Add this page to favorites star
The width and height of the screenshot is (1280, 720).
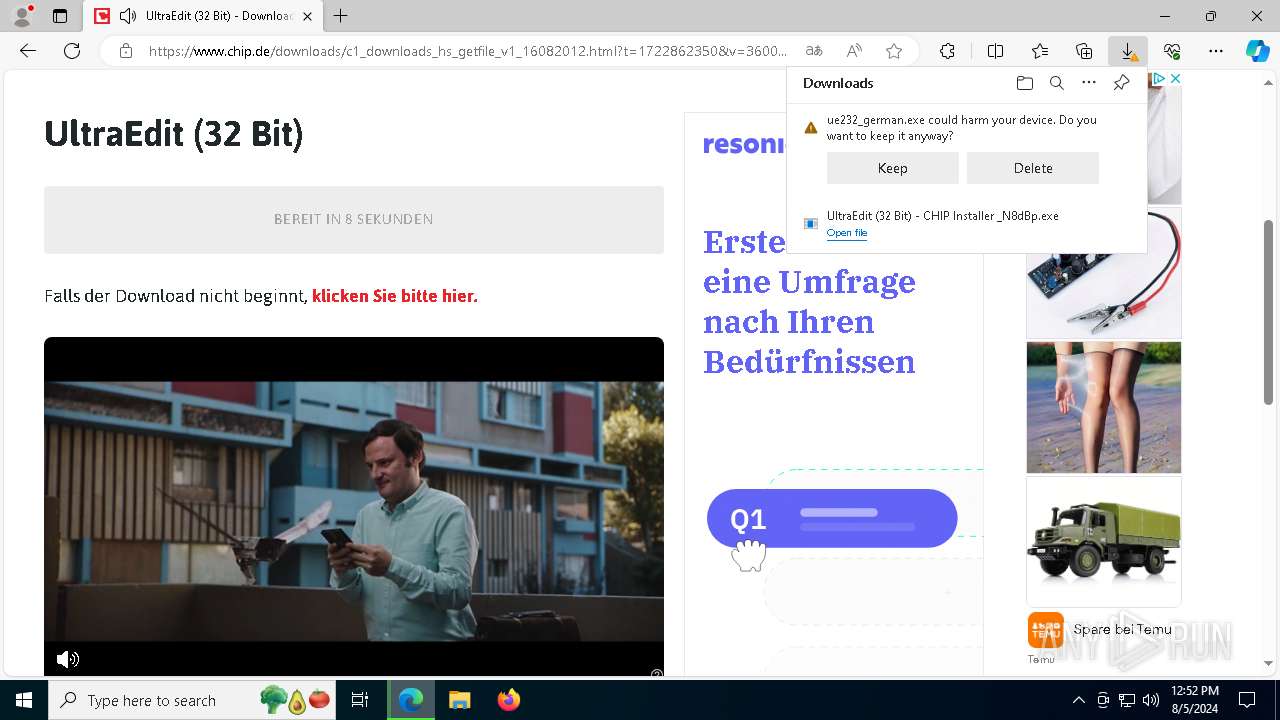[894, 51]
